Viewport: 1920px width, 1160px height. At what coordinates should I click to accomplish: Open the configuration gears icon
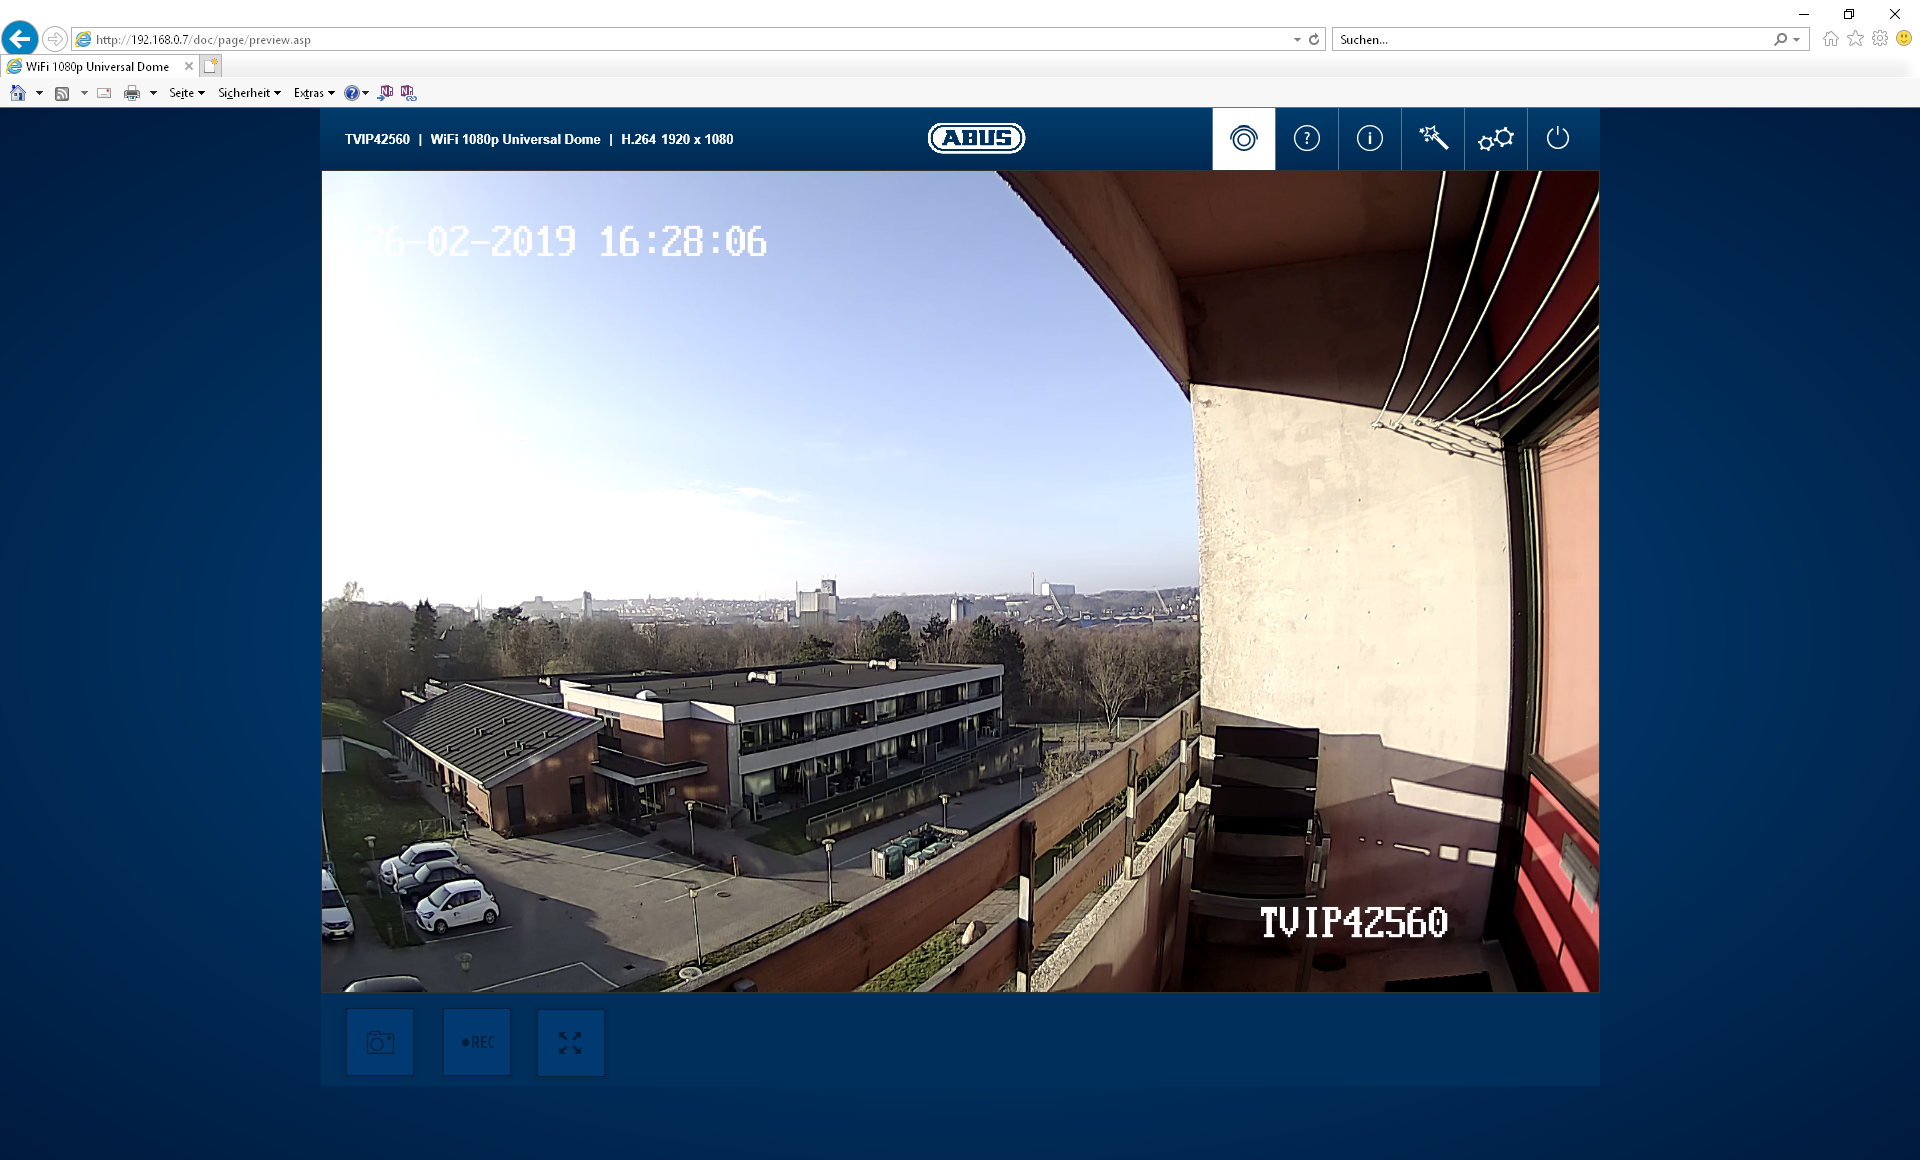[x=1495, y=139]
